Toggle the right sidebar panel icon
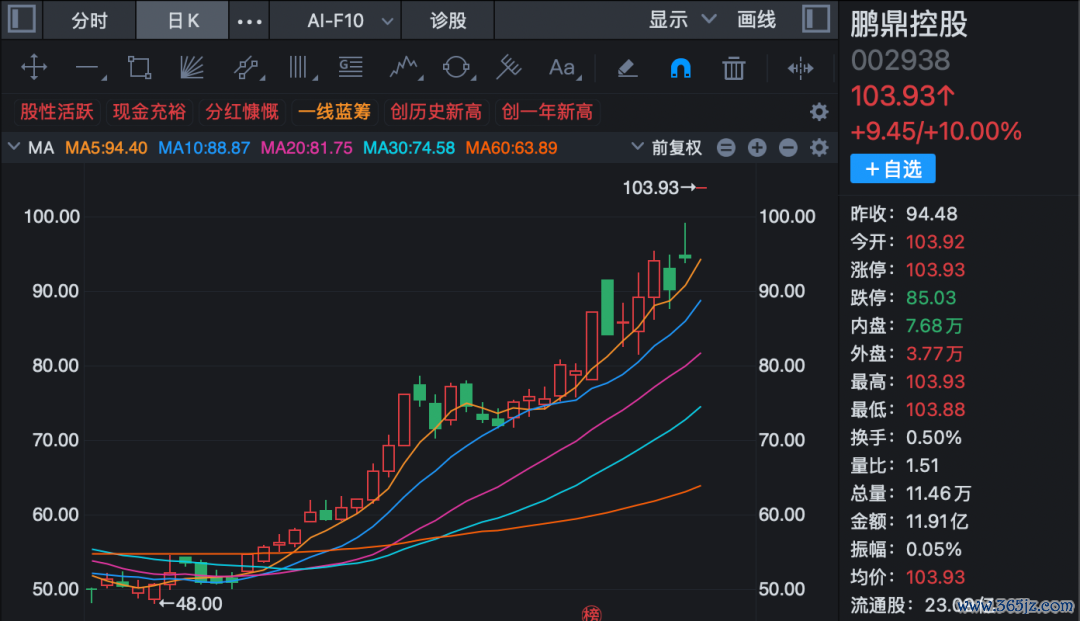The height and width of the screenshot is (621, 1080). coord(816,19)
